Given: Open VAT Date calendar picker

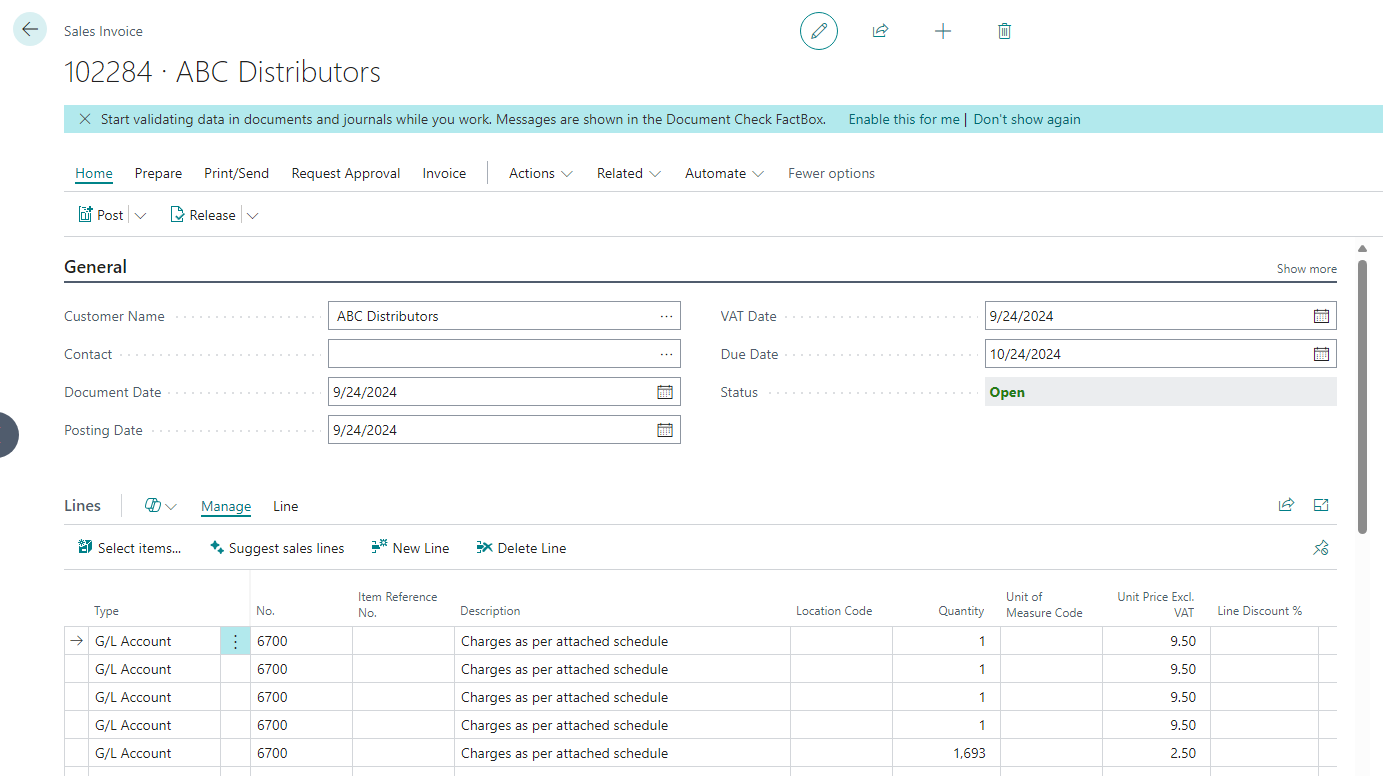Looking at the screenshot, I should pos(1321,316).
